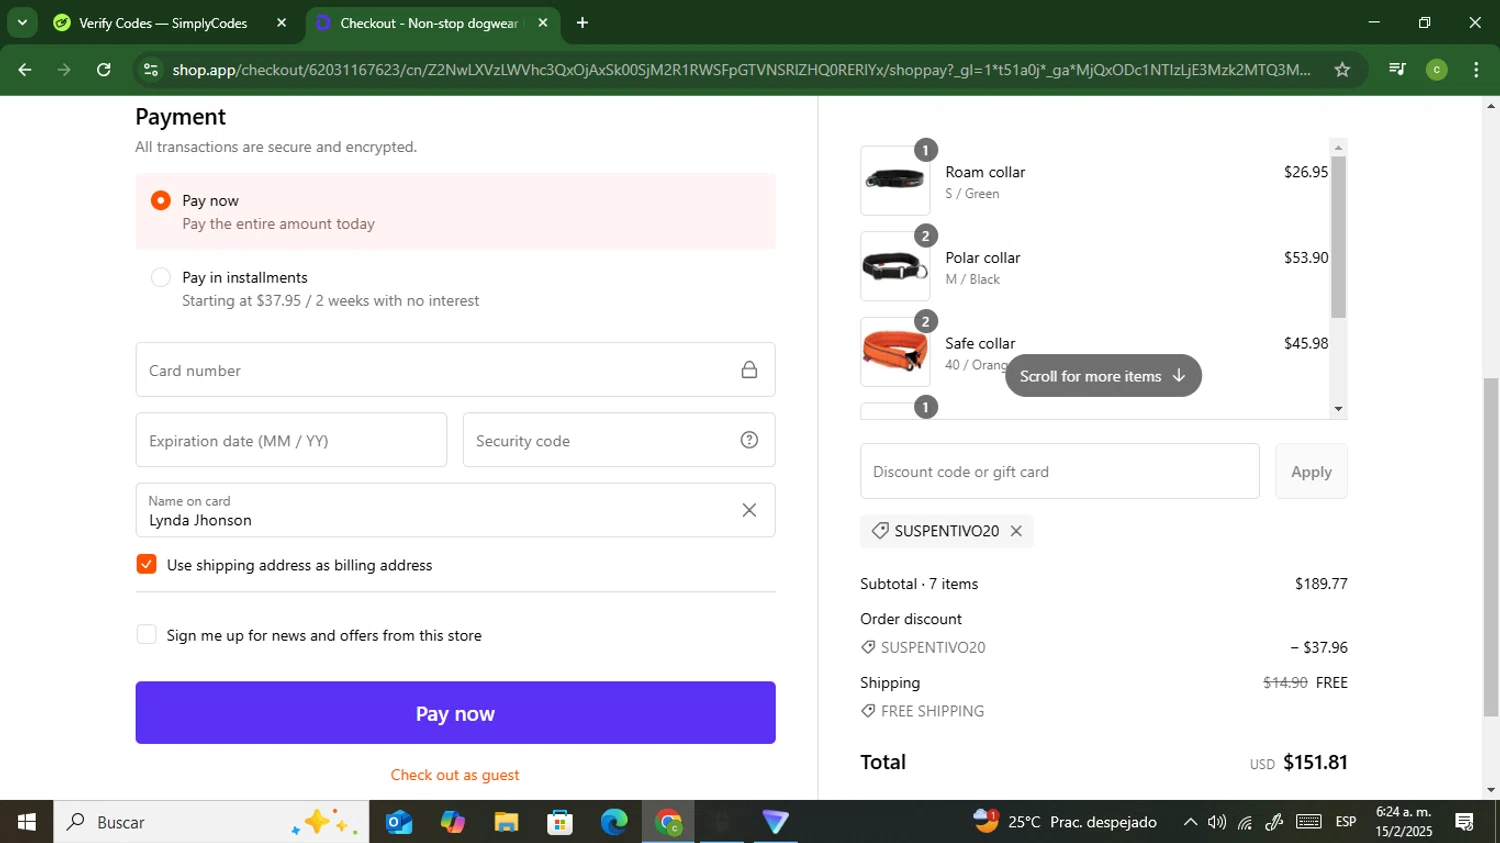
Task: Click the Discount code or gift card field
Action: tap(1059, 471)
